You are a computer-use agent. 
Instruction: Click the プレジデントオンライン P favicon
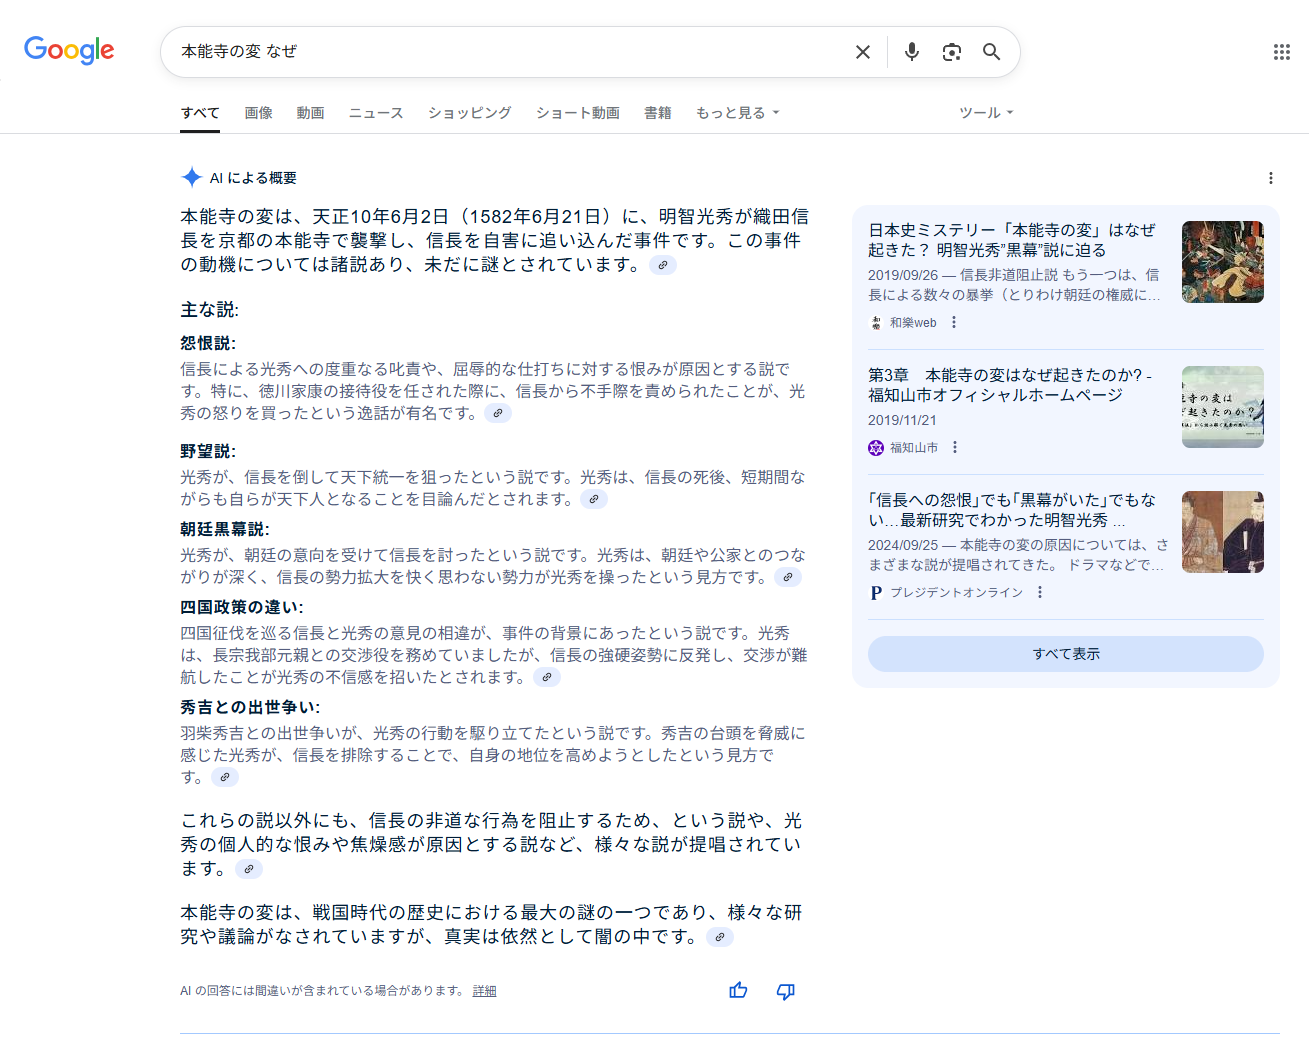(x=876, y=592)
